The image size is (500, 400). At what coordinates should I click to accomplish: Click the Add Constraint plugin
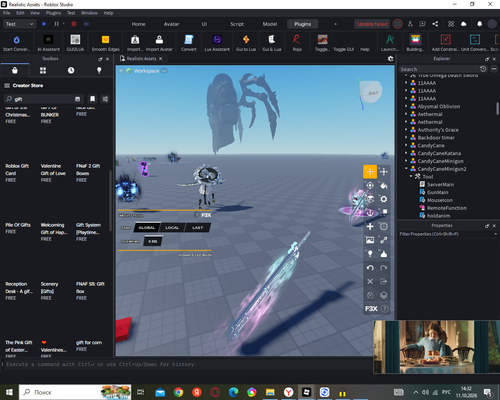pos(446,43)
